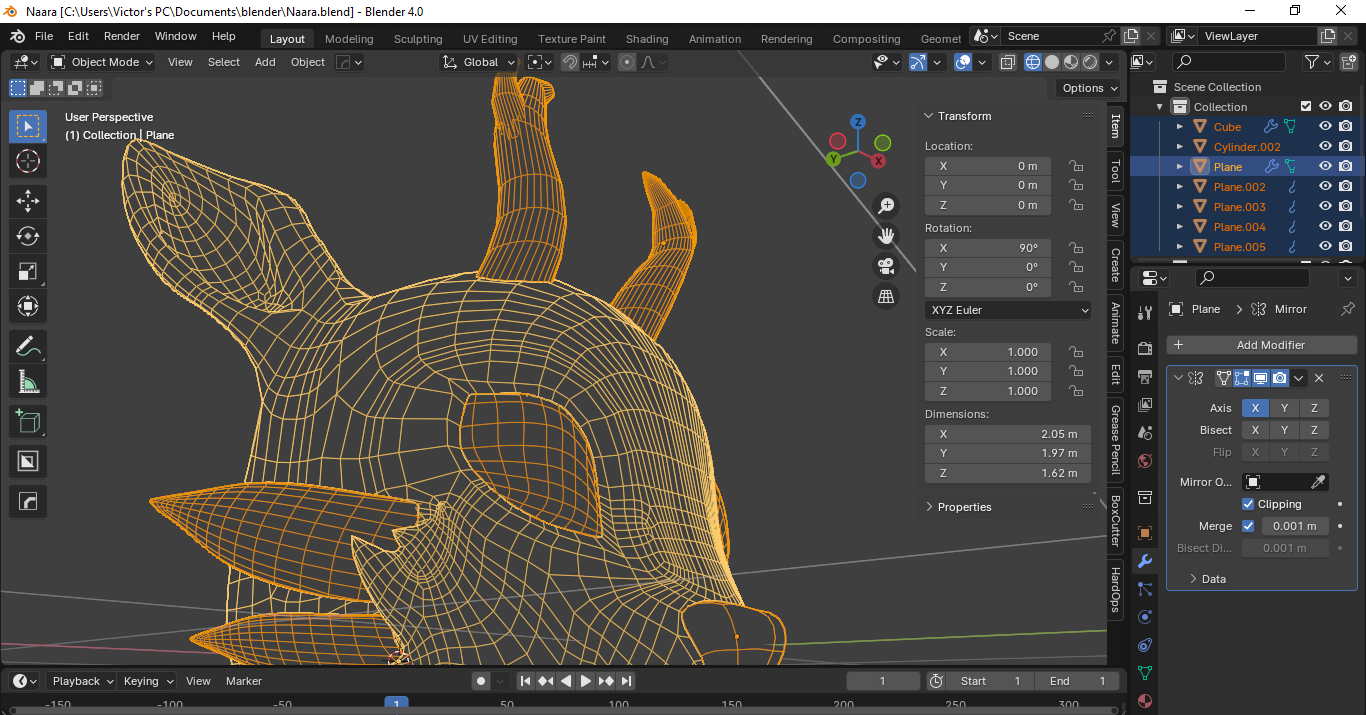The height and width of the screenshot is (715, 1366).
Task: Remove the Mirror modifier with X
Action: pos(1319,378)
